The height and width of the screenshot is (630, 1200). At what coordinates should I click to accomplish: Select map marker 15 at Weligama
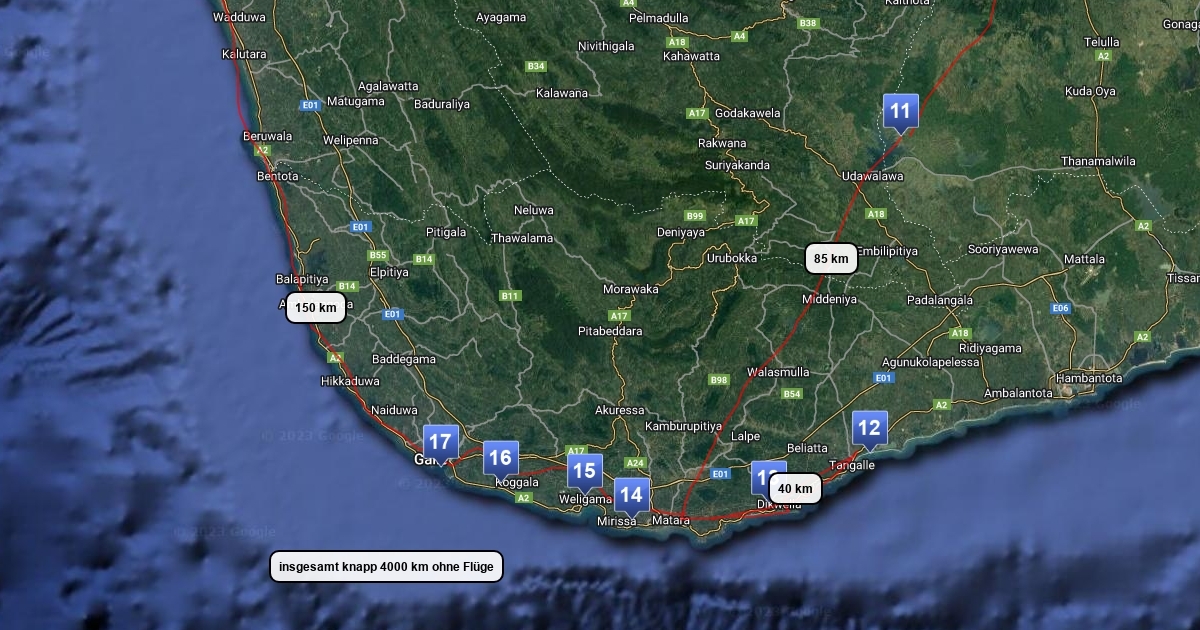click(584, 472)
